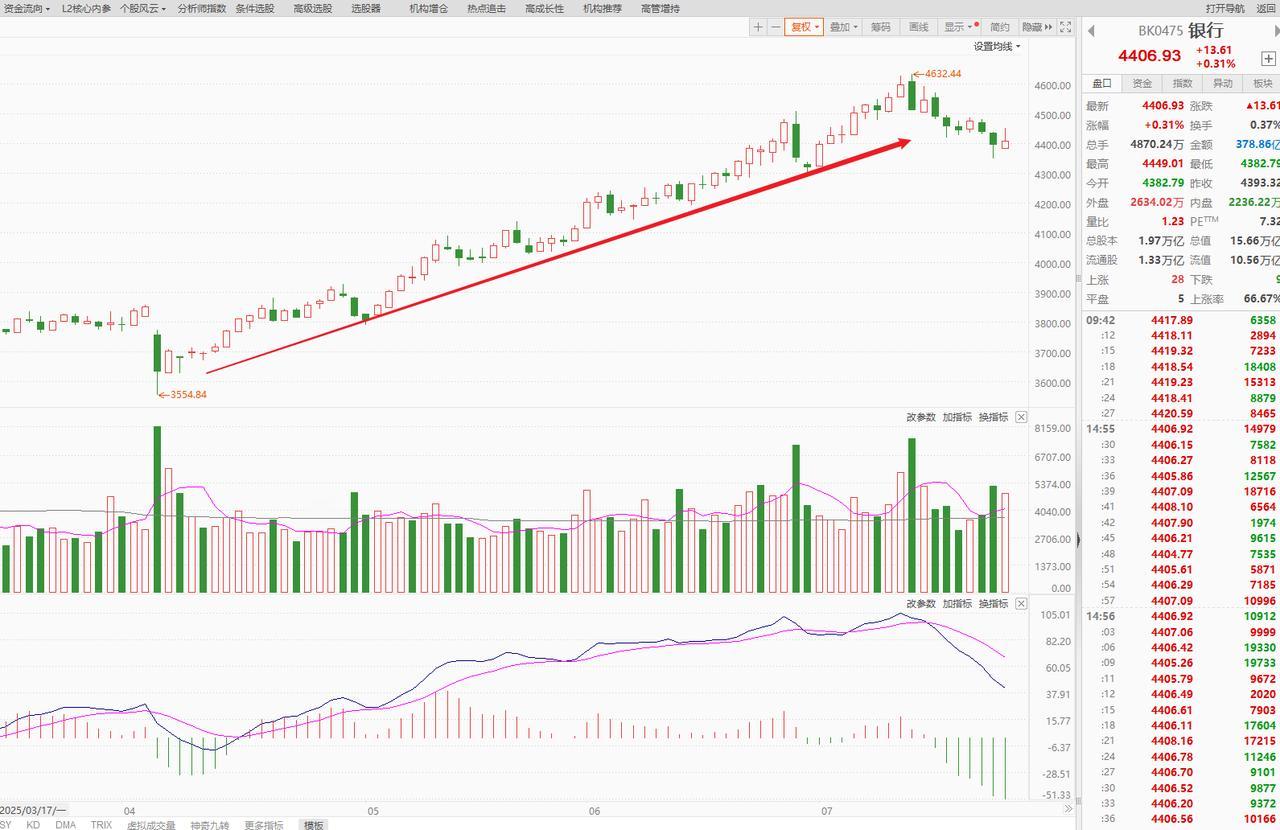Close the volume indicator panel
1280x830 pixels.
pyautogui.click(x=1021, y=417)
